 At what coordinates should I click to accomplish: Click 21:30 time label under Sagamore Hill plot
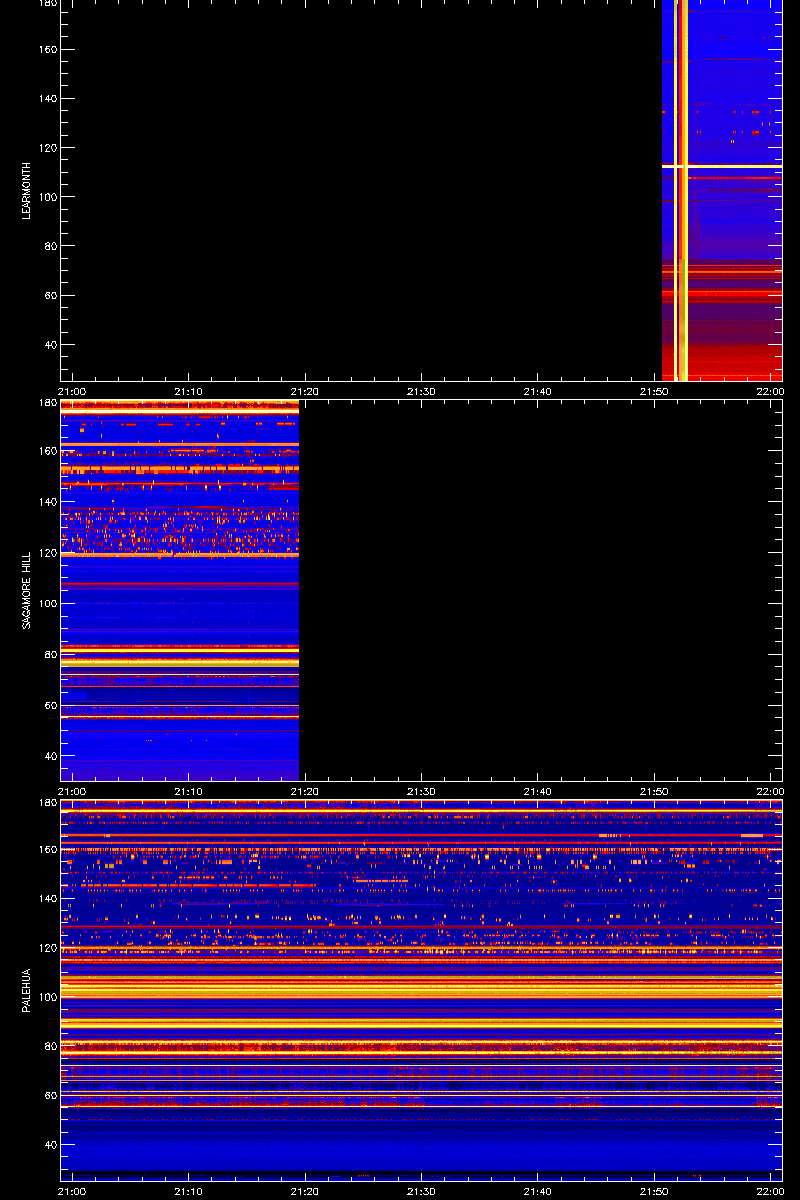click(421, 792)
